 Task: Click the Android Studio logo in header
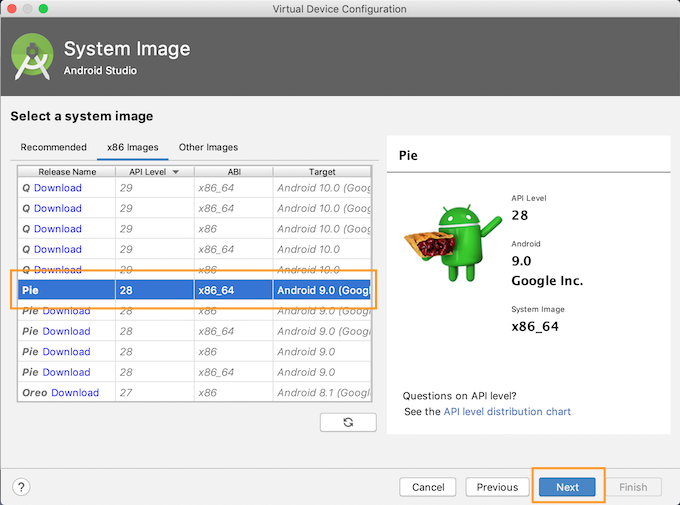(x=32, y=57)
